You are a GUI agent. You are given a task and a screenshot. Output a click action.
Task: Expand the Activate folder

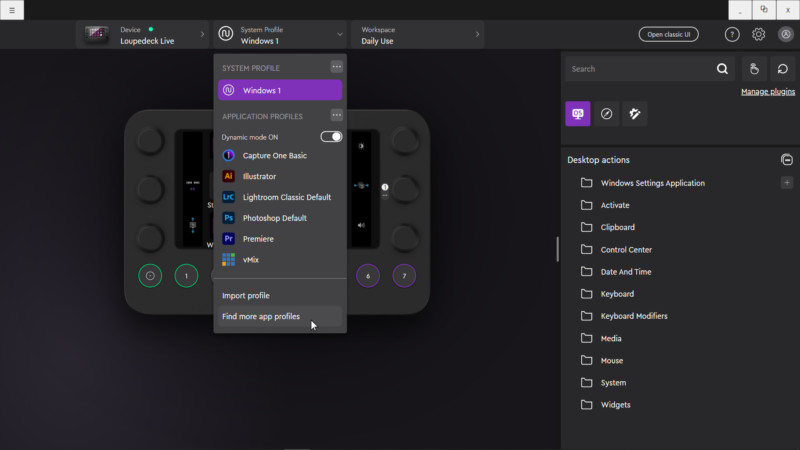[605, 205]
